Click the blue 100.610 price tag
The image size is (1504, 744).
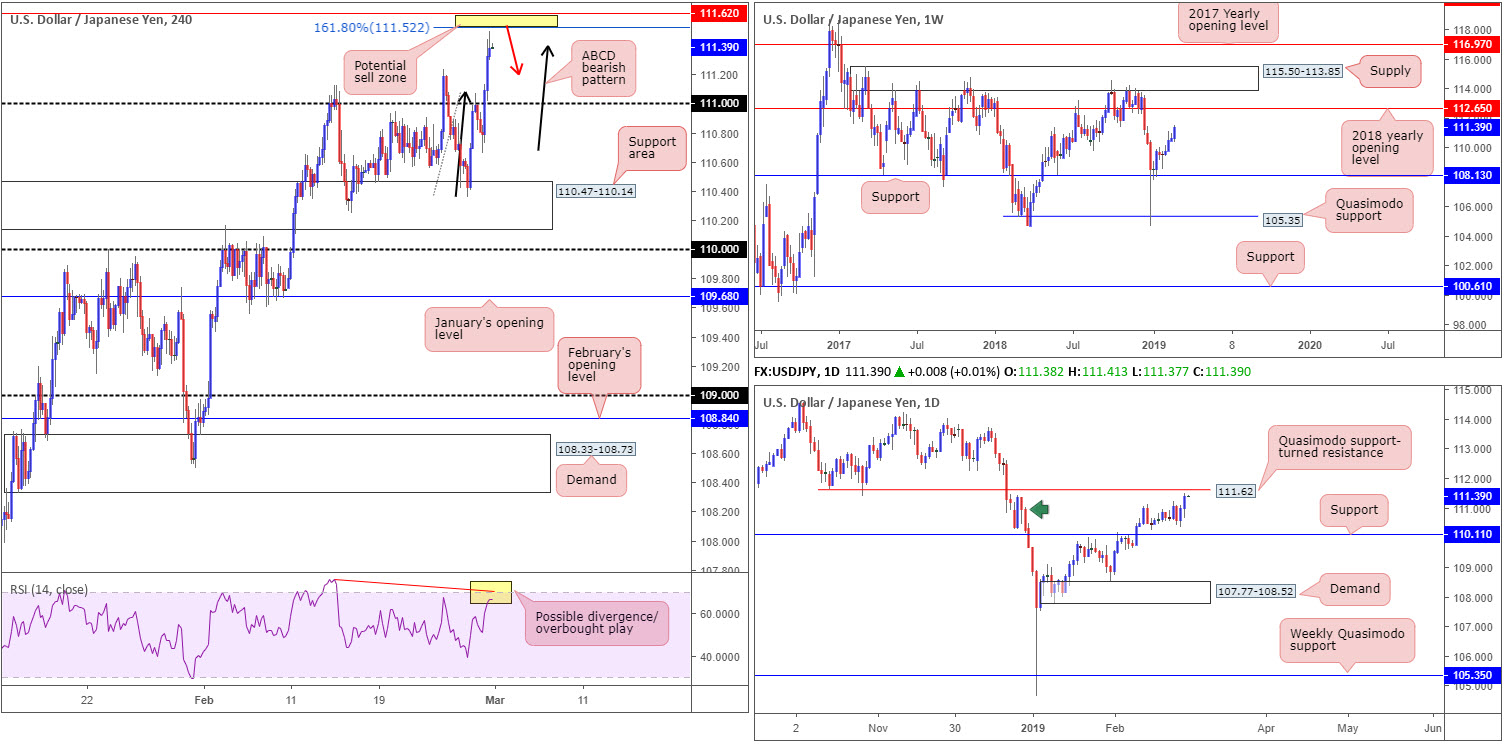pos(1474,286)
